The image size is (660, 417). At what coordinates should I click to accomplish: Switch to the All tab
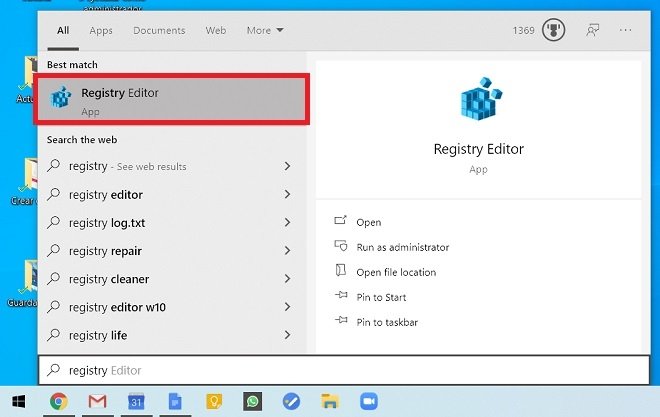[x=63, y=30]
